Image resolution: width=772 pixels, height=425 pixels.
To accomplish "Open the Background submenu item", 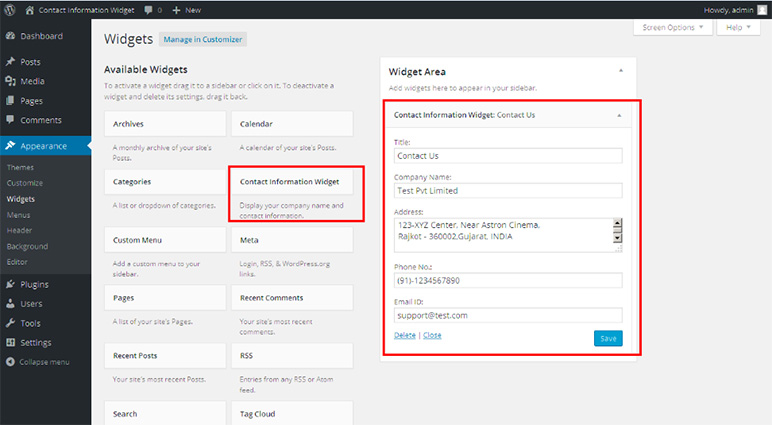I will pos(27,246).
